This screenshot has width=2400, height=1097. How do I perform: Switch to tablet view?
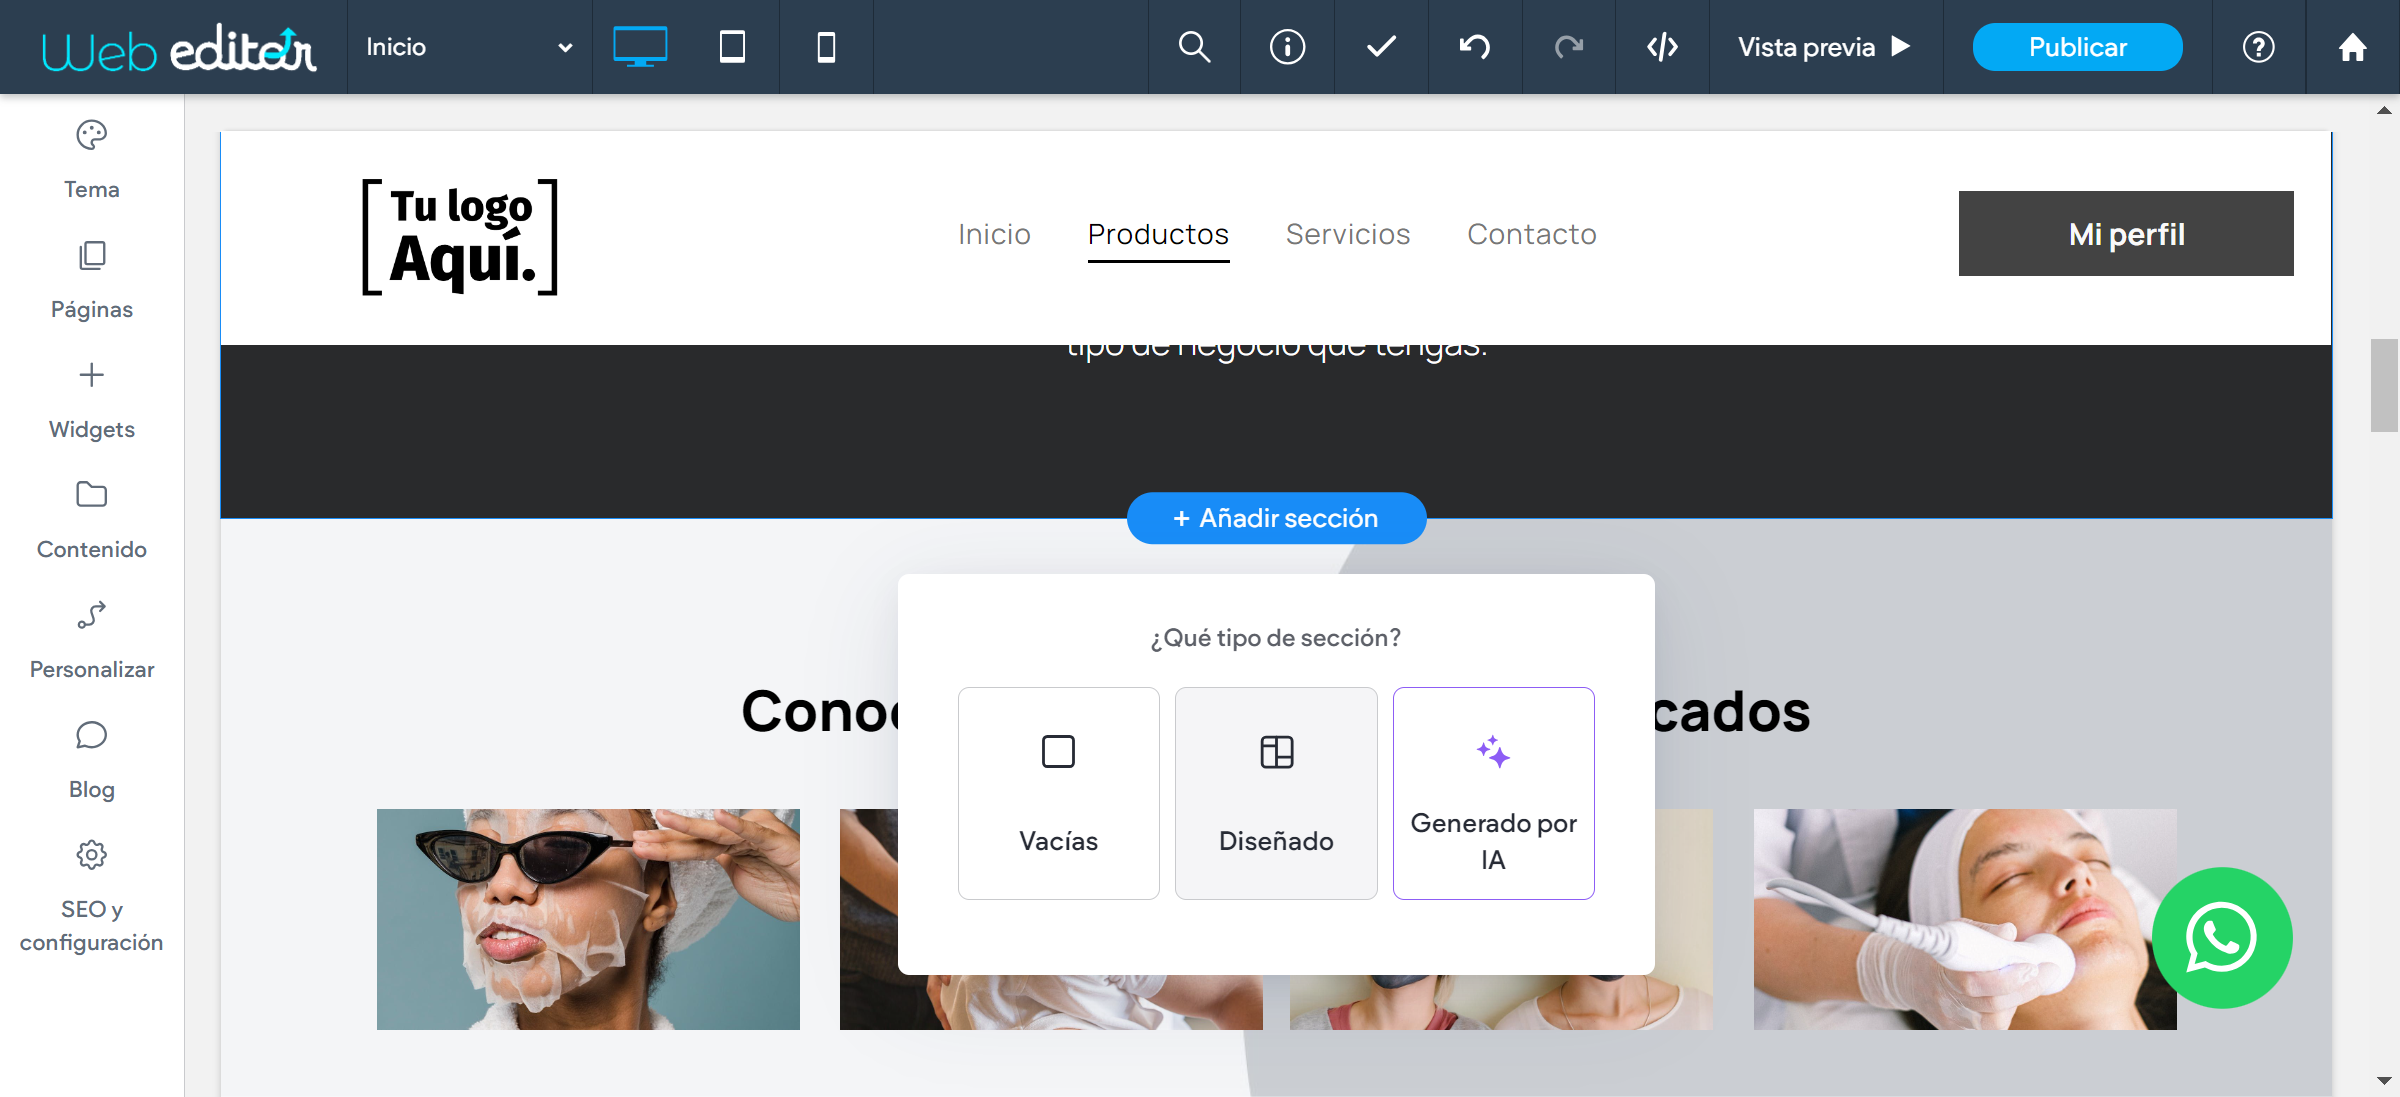click(x=732, y=47)
